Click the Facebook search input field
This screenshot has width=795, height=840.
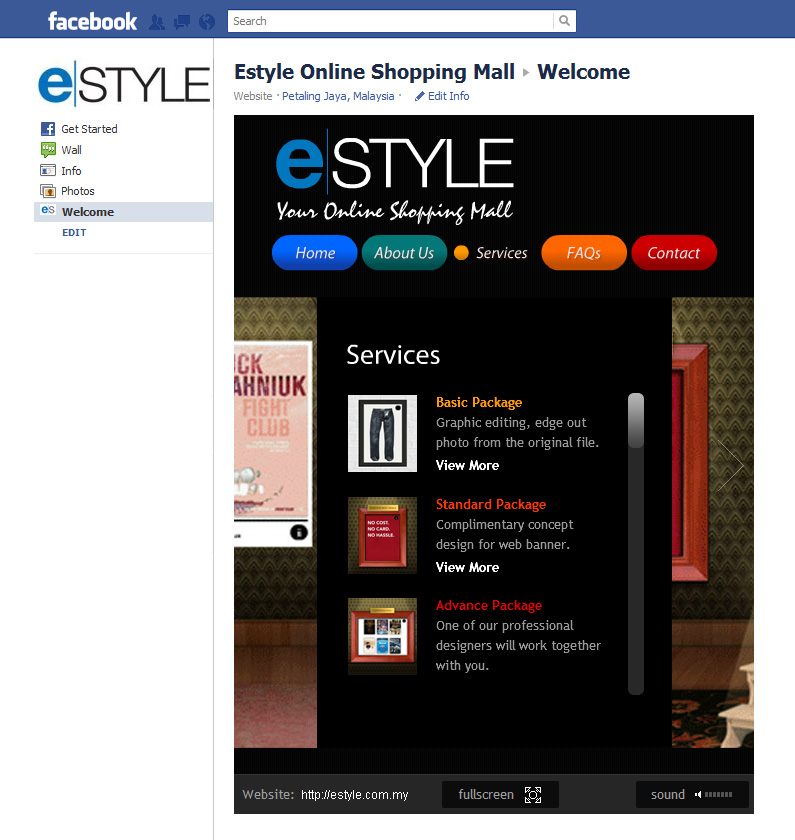pos(390,21)
